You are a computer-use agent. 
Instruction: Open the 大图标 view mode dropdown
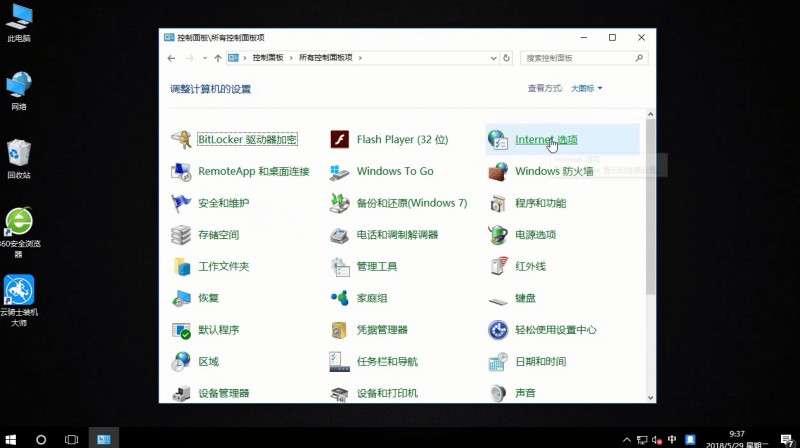point(586,88)
